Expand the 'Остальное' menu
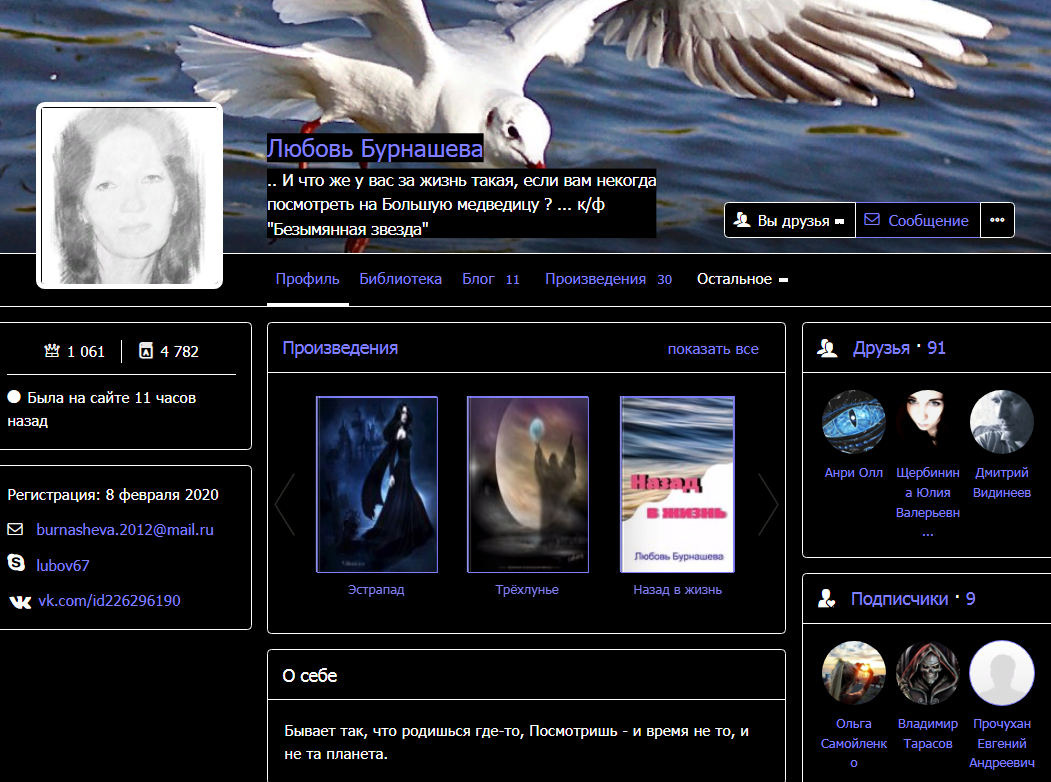 point(742,279)
